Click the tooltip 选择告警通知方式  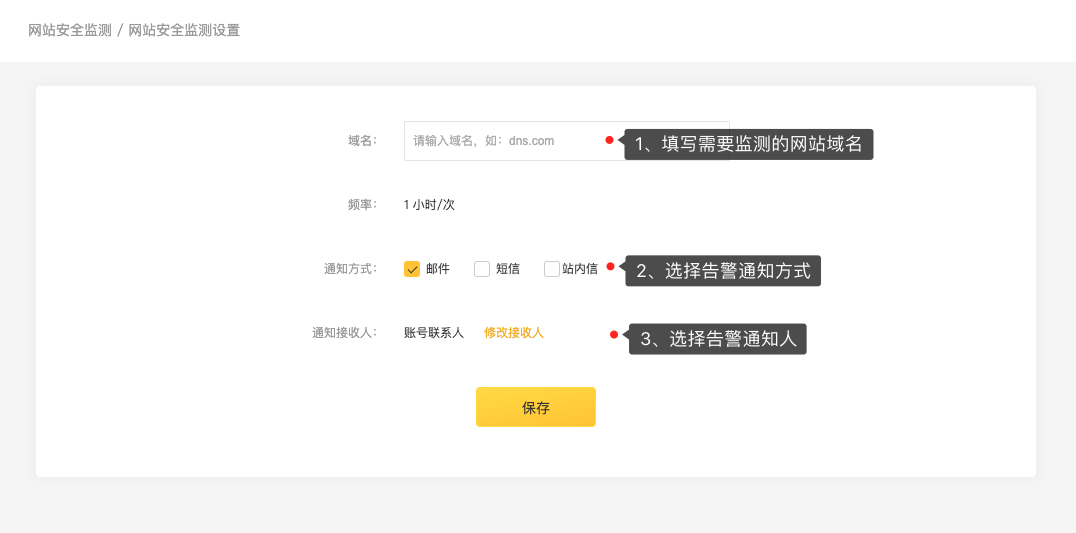(x=723, y=271)
